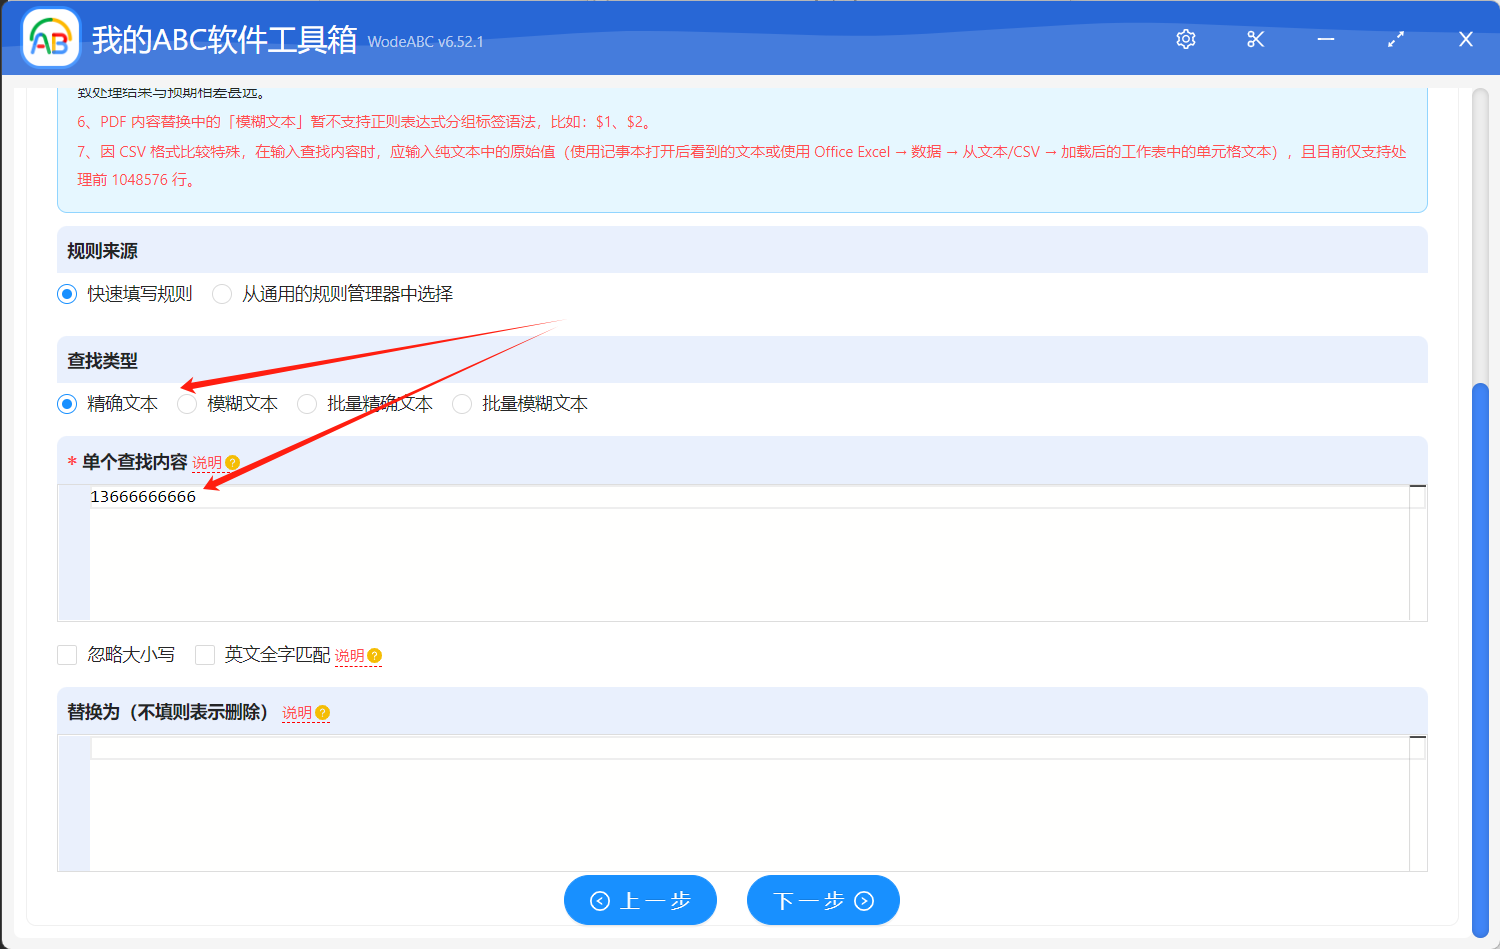Viewport: 1500px width, 949px height.
Task: Select the 批量精确文本 search type
Action: tap(307, 403)
